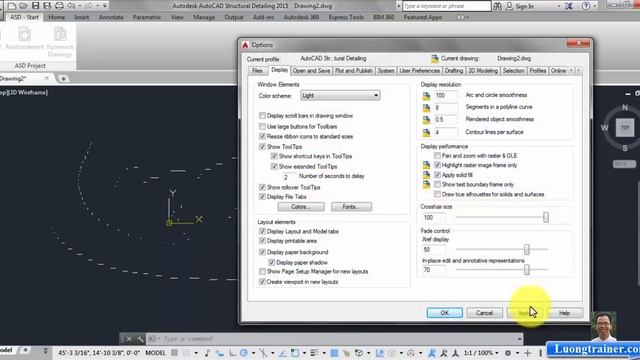
Task: Click the workspace switching gear icon in status bar
Action: (x=508, y=353)
